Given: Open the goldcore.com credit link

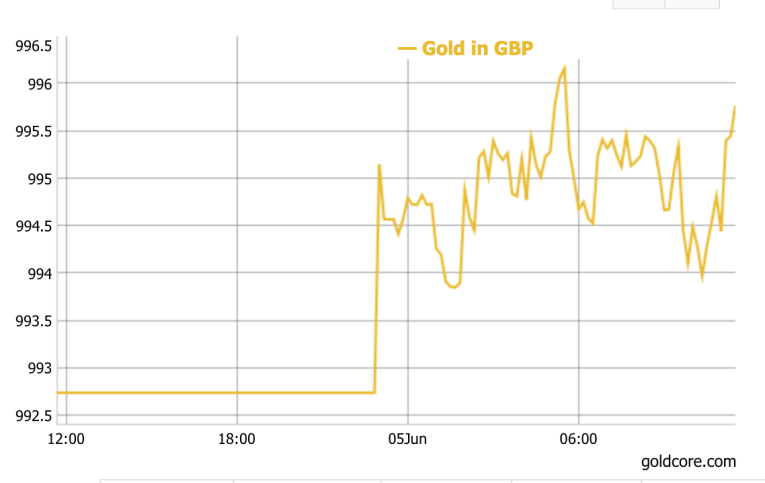Looking at the screenshot, I should (x=689, y=461).
